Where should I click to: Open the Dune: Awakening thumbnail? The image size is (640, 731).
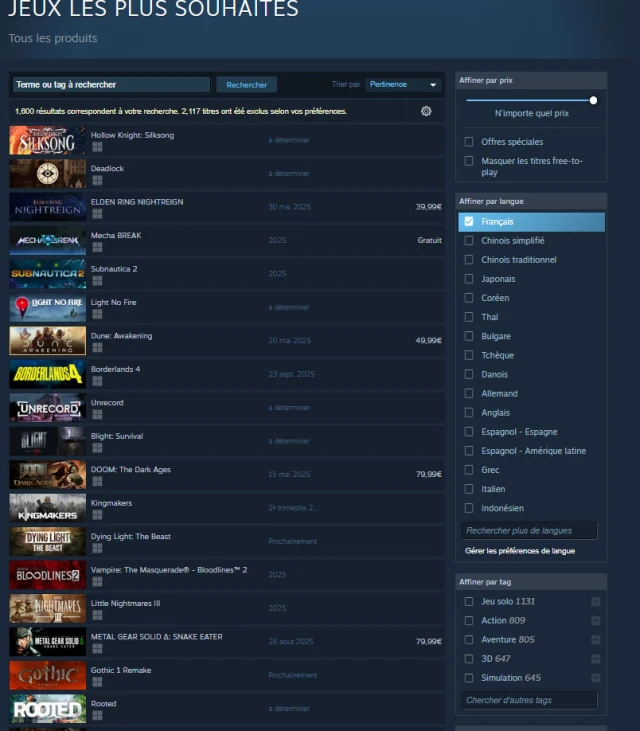point(48,341)
